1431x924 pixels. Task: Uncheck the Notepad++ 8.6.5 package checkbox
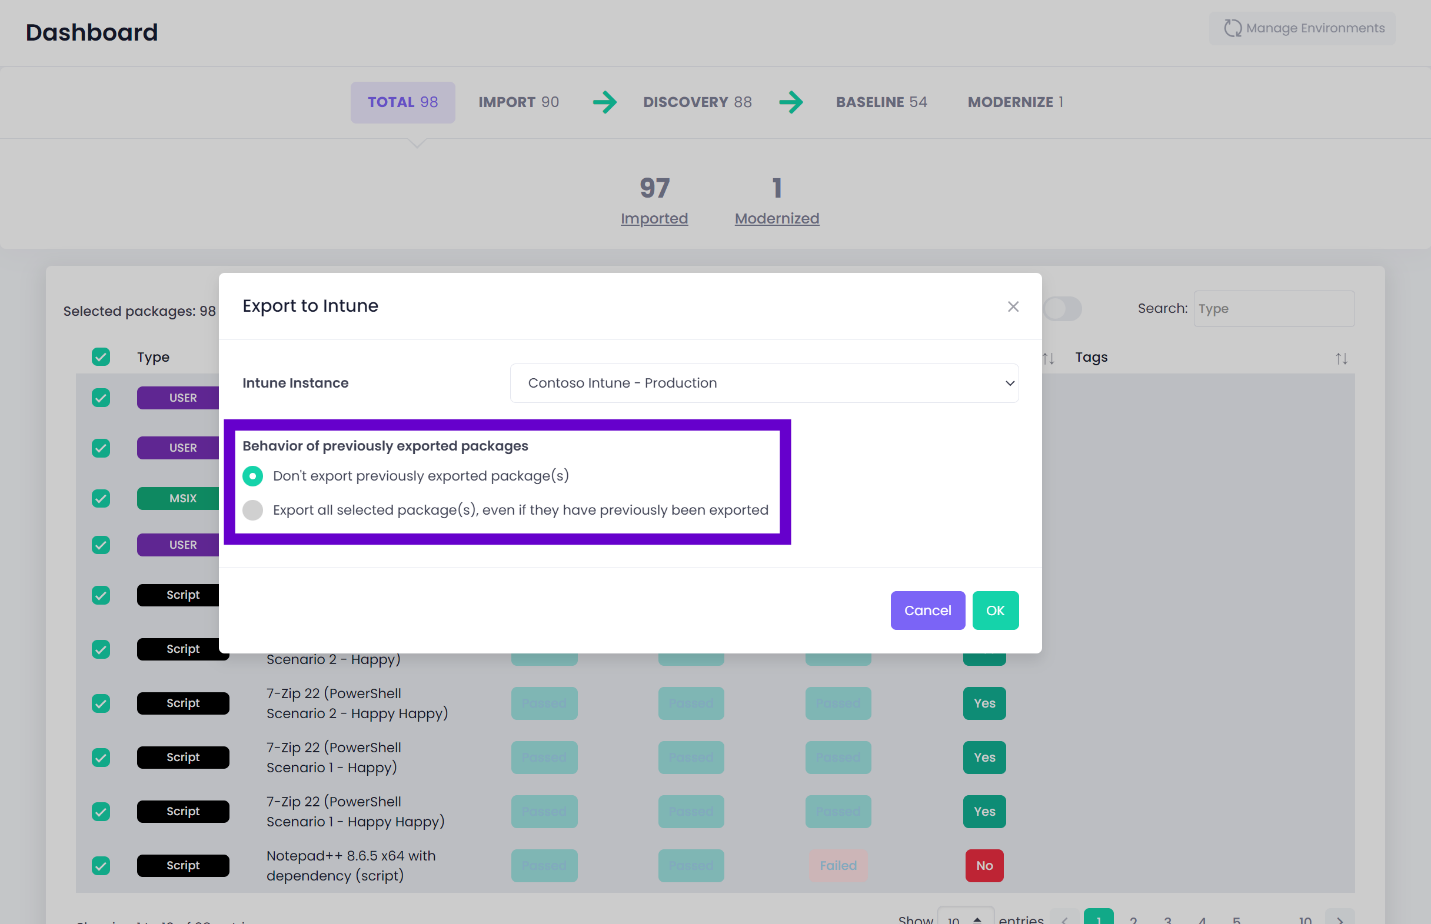(x=100, y=865)
